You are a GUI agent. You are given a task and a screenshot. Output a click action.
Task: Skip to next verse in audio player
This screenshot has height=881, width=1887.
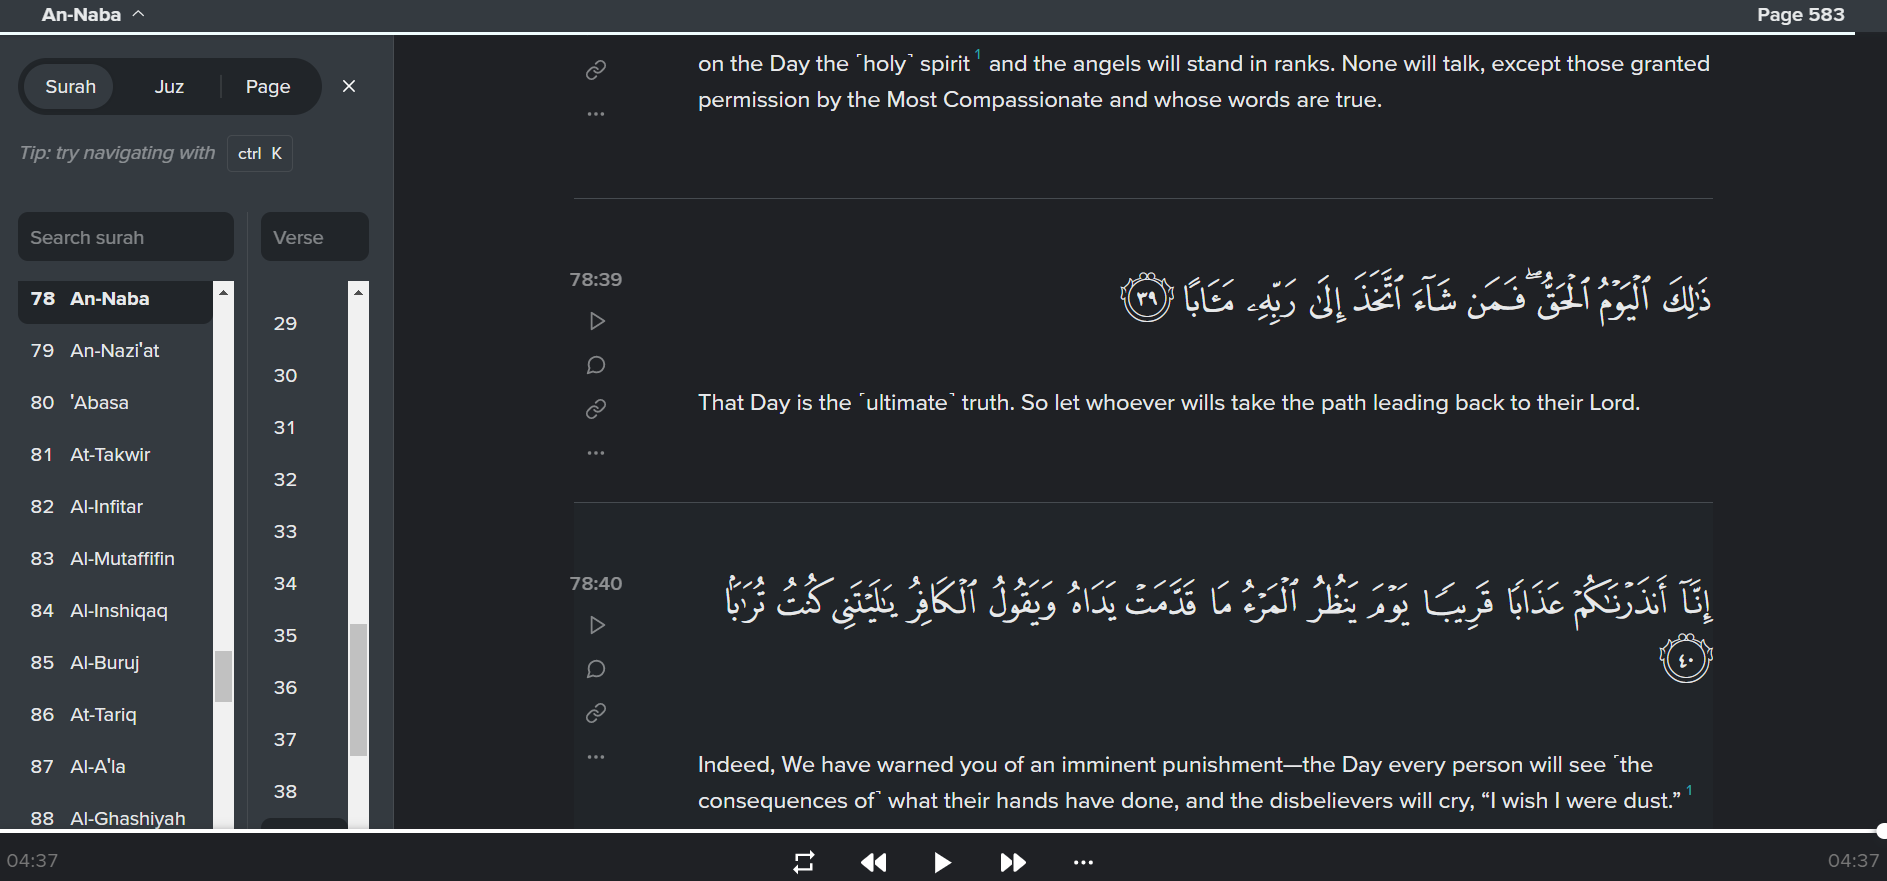(1013, 862)
